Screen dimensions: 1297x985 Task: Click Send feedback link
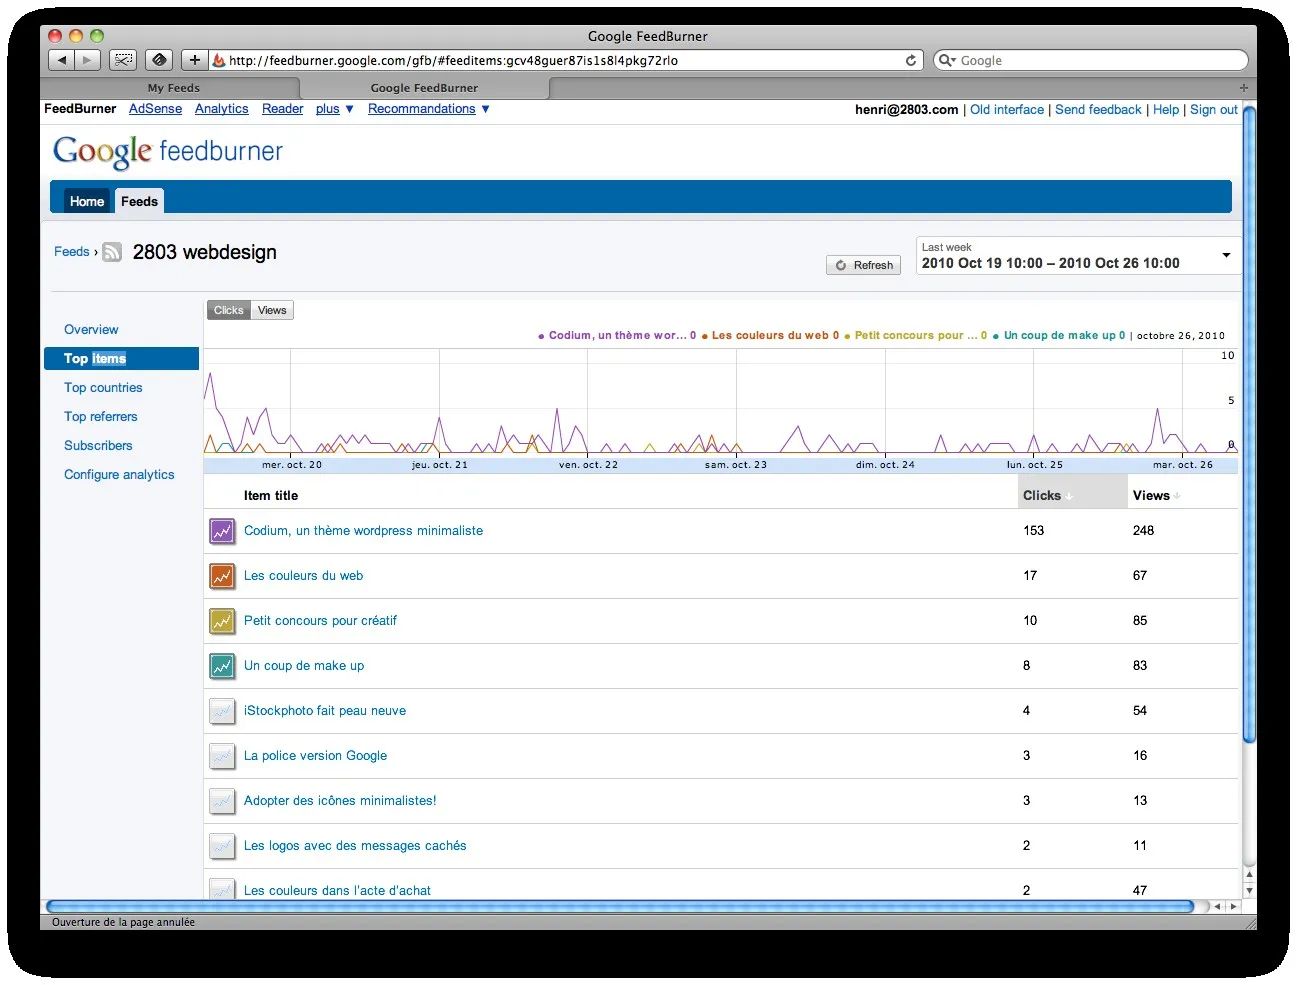pyautogui.click(x=1098, y=110)
